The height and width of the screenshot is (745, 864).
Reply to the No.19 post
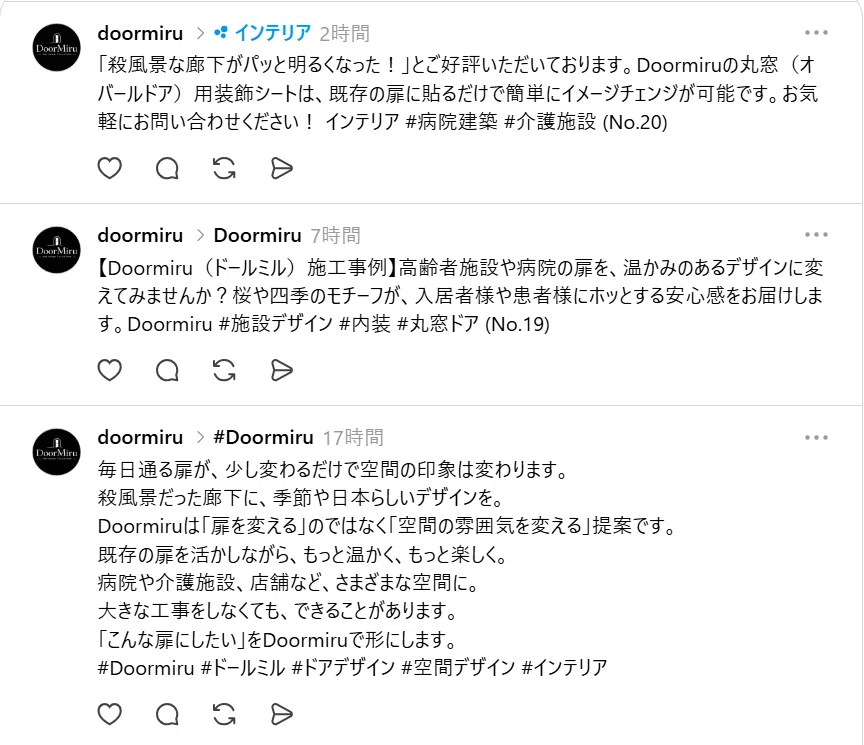(x=167, y=370)
